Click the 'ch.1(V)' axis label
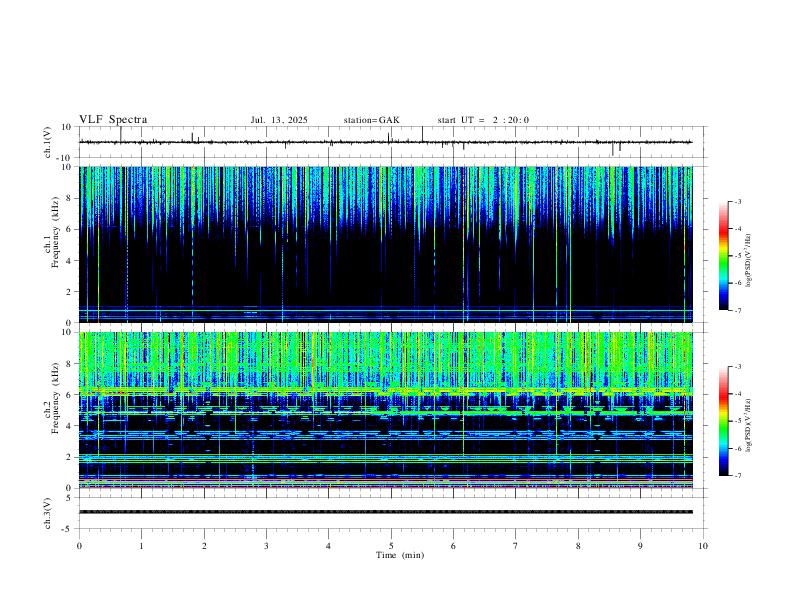This screenshot has height=612, width=792. point(48,142)
